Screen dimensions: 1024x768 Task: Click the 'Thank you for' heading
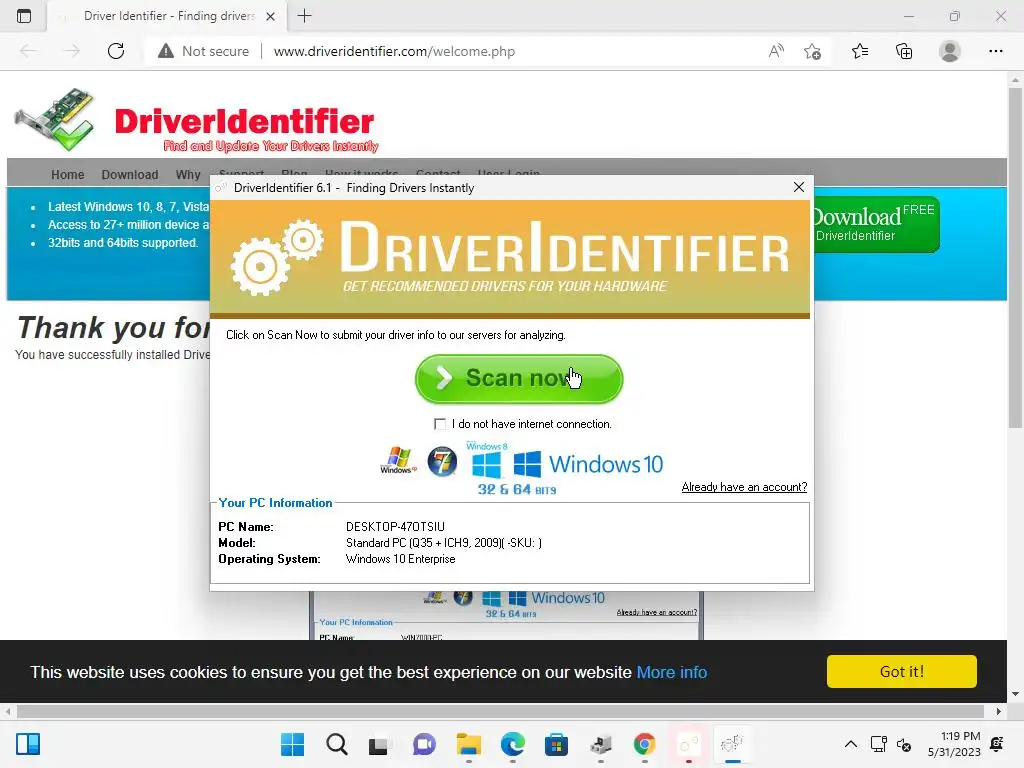tap(114, 328)
